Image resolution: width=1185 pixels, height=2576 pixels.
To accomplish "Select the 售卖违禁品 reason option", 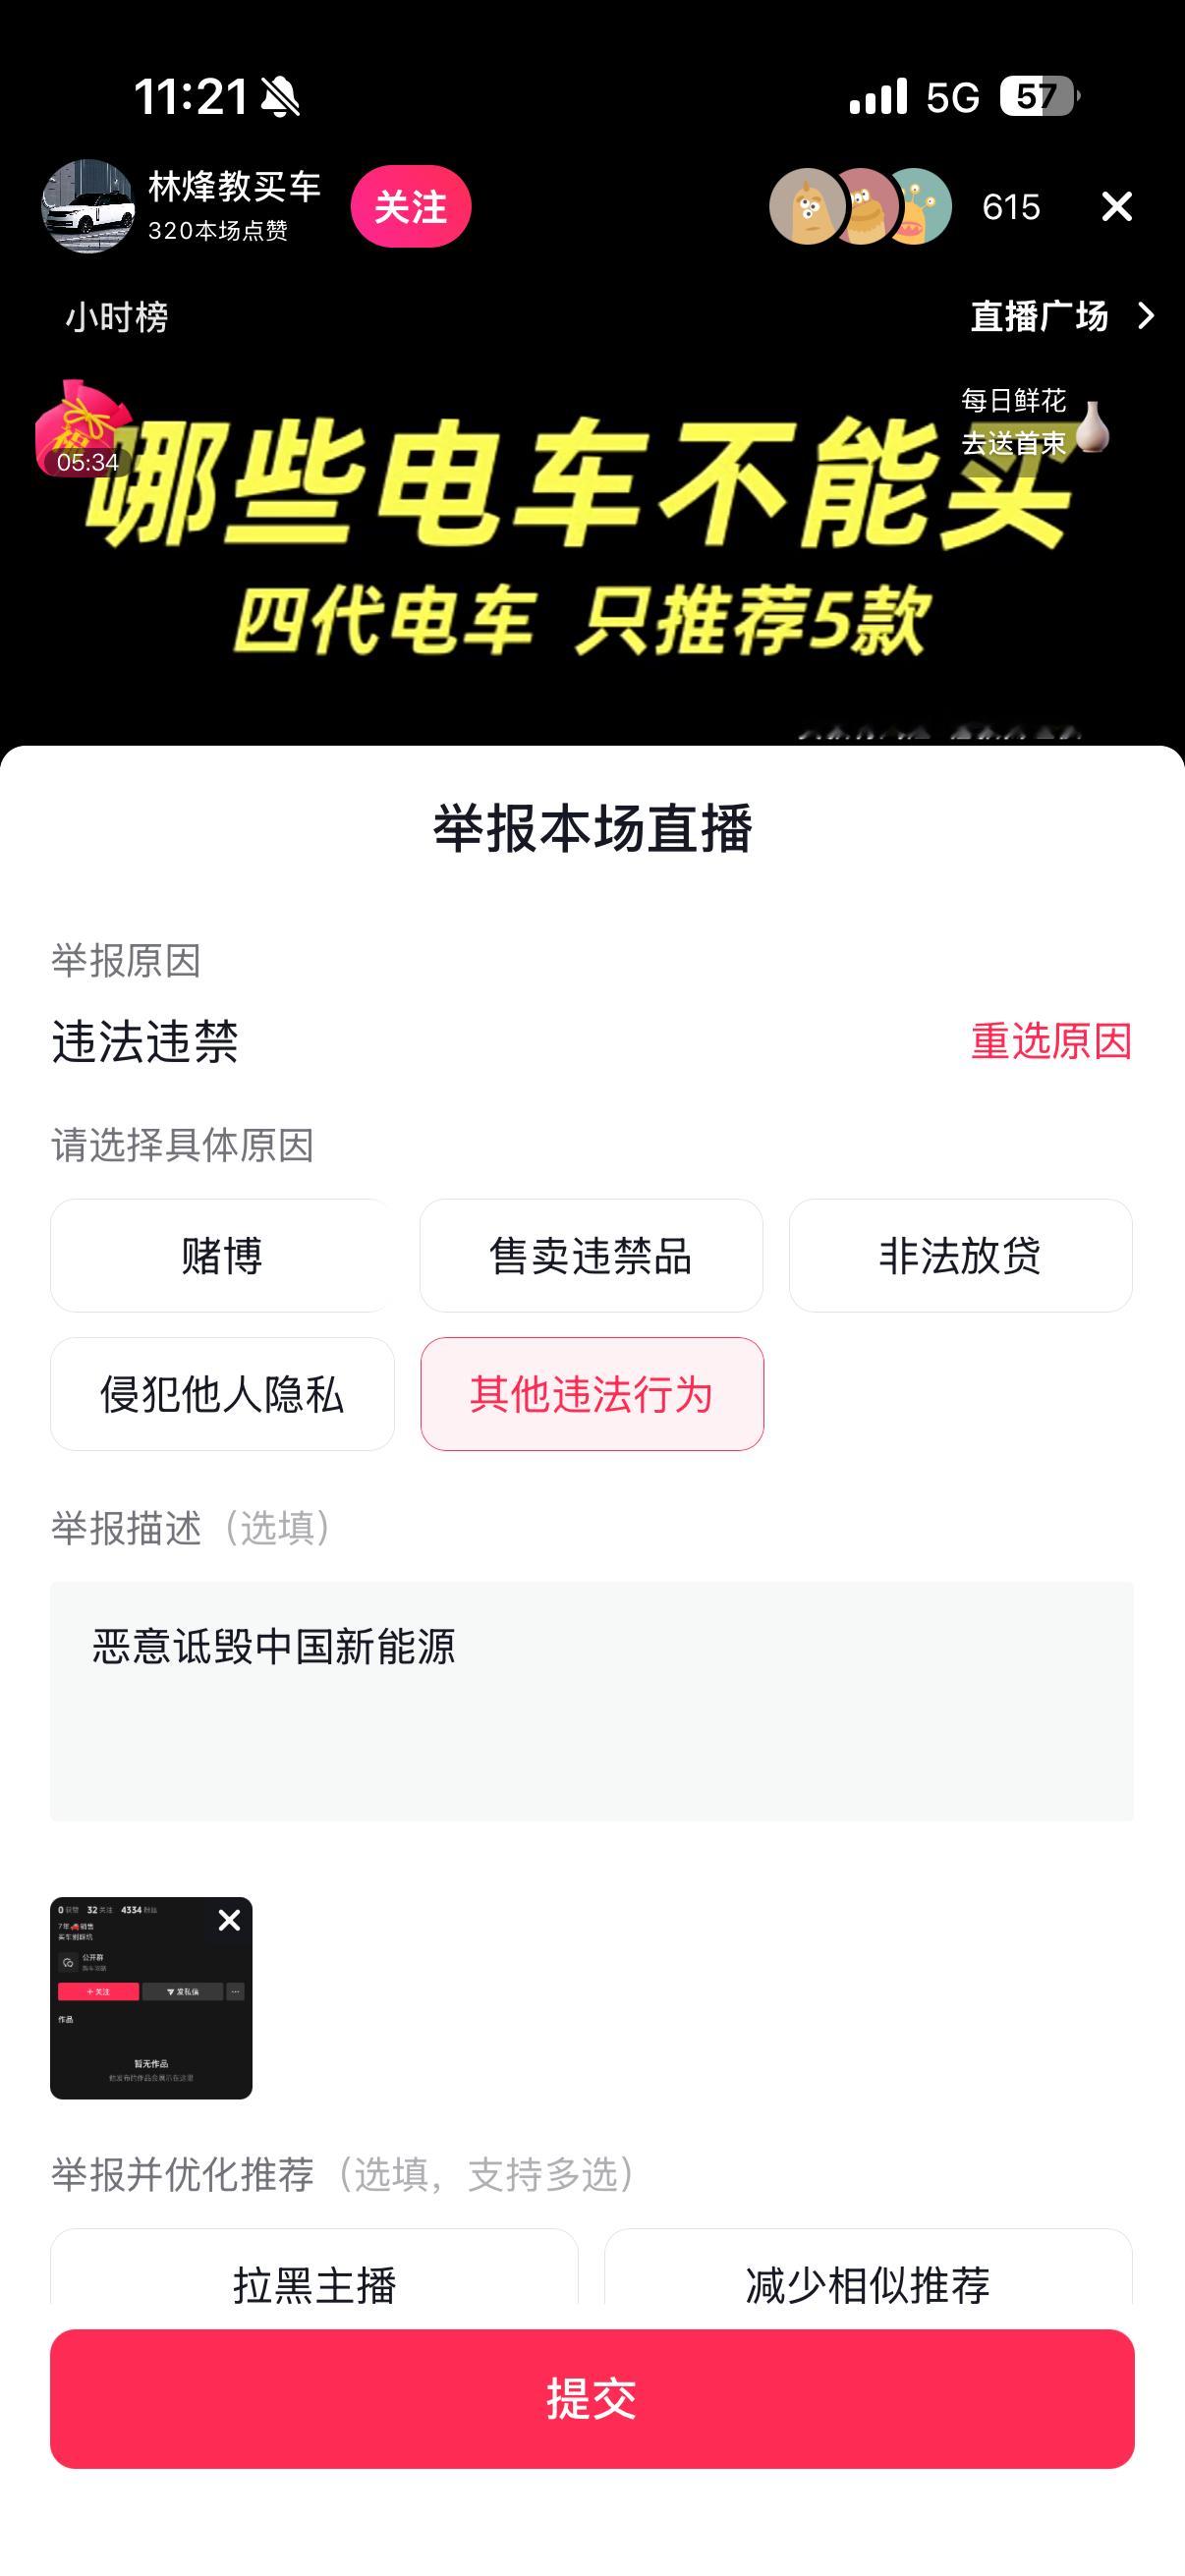I will (591, 1255).
